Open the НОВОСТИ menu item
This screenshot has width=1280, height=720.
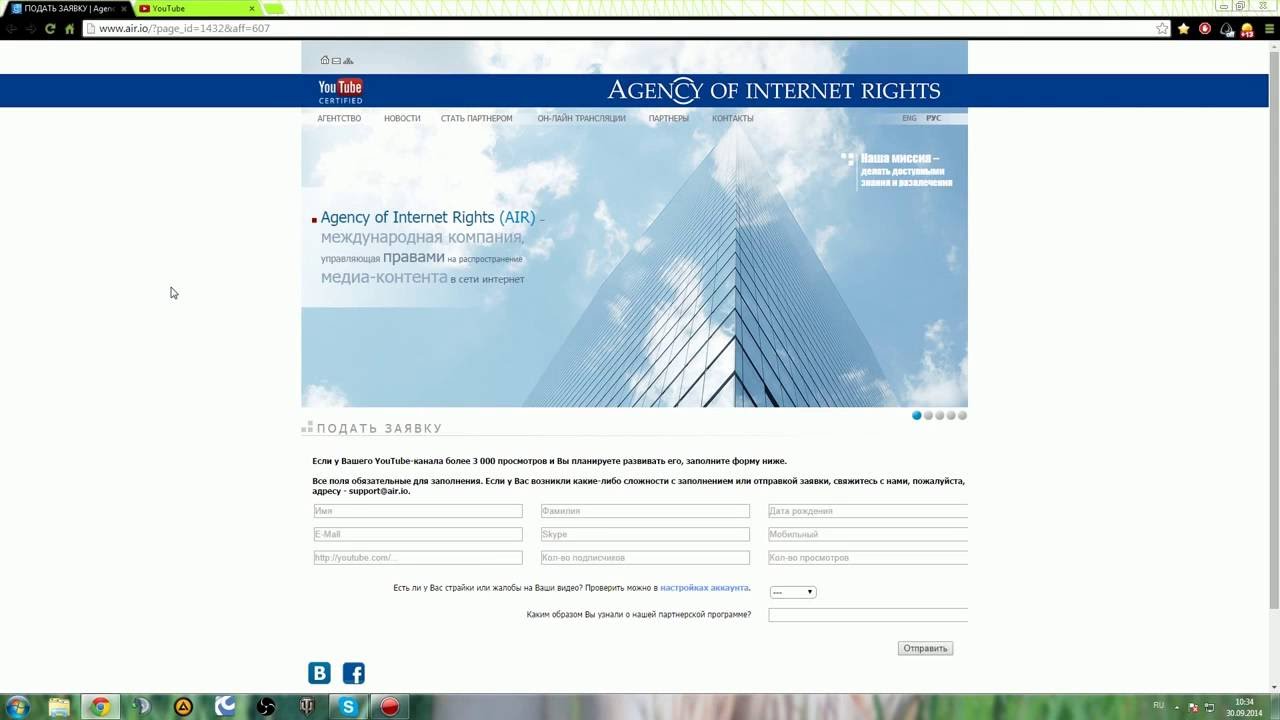(402, 118)
